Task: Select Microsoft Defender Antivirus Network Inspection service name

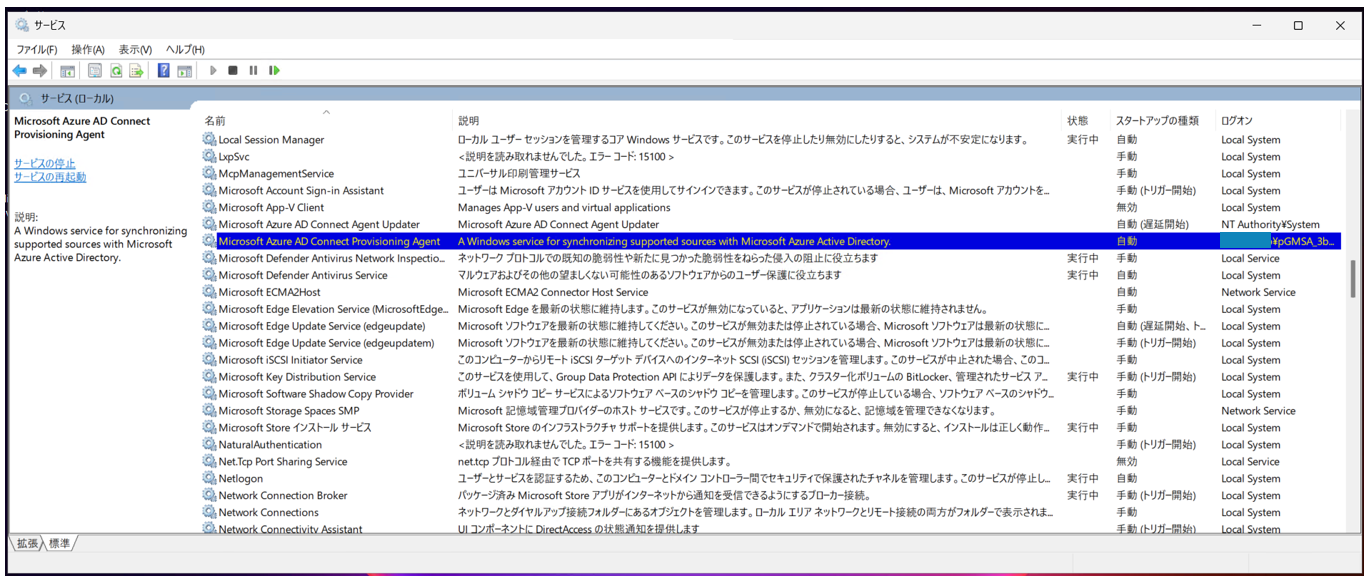Action: [332, 258]
